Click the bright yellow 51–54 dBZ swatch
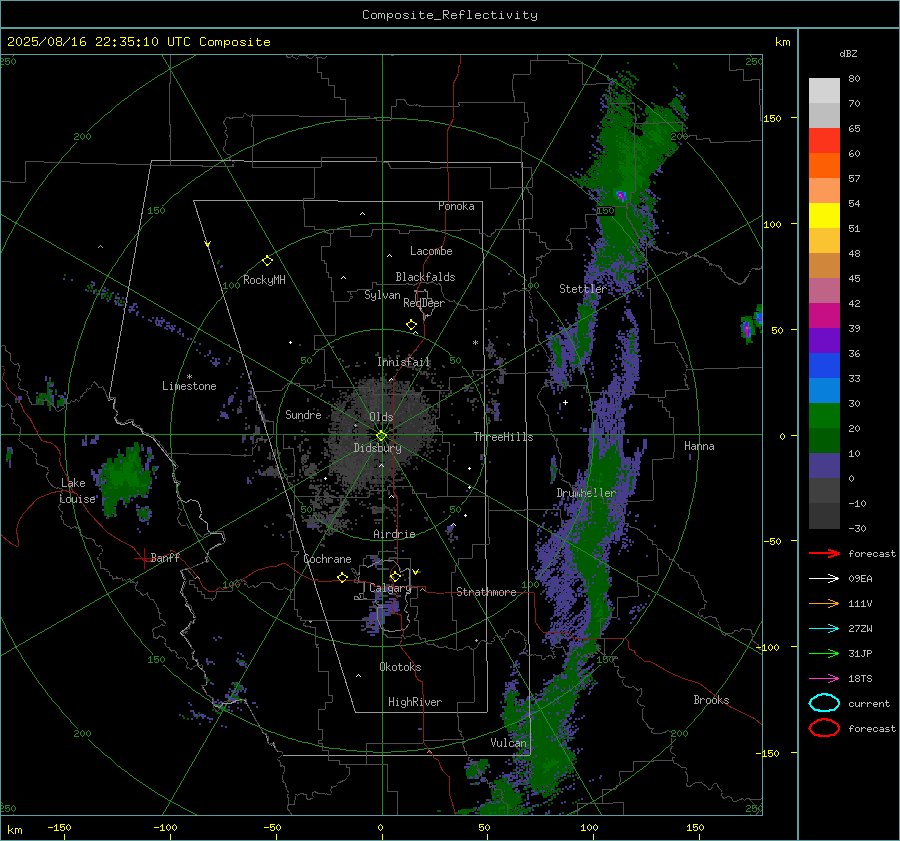Screen dimensions: 900x841 coord(824,216)
